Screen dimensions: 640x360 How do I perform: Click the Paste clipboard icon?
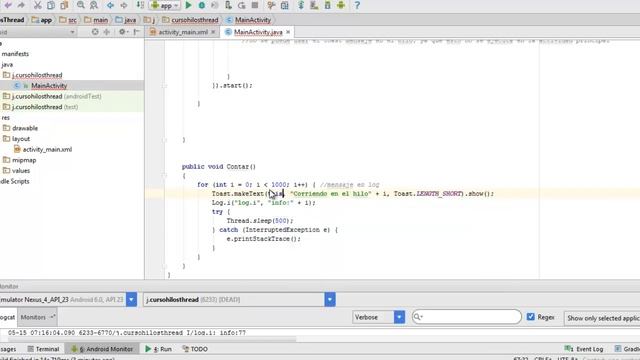(x=64, y=5)
